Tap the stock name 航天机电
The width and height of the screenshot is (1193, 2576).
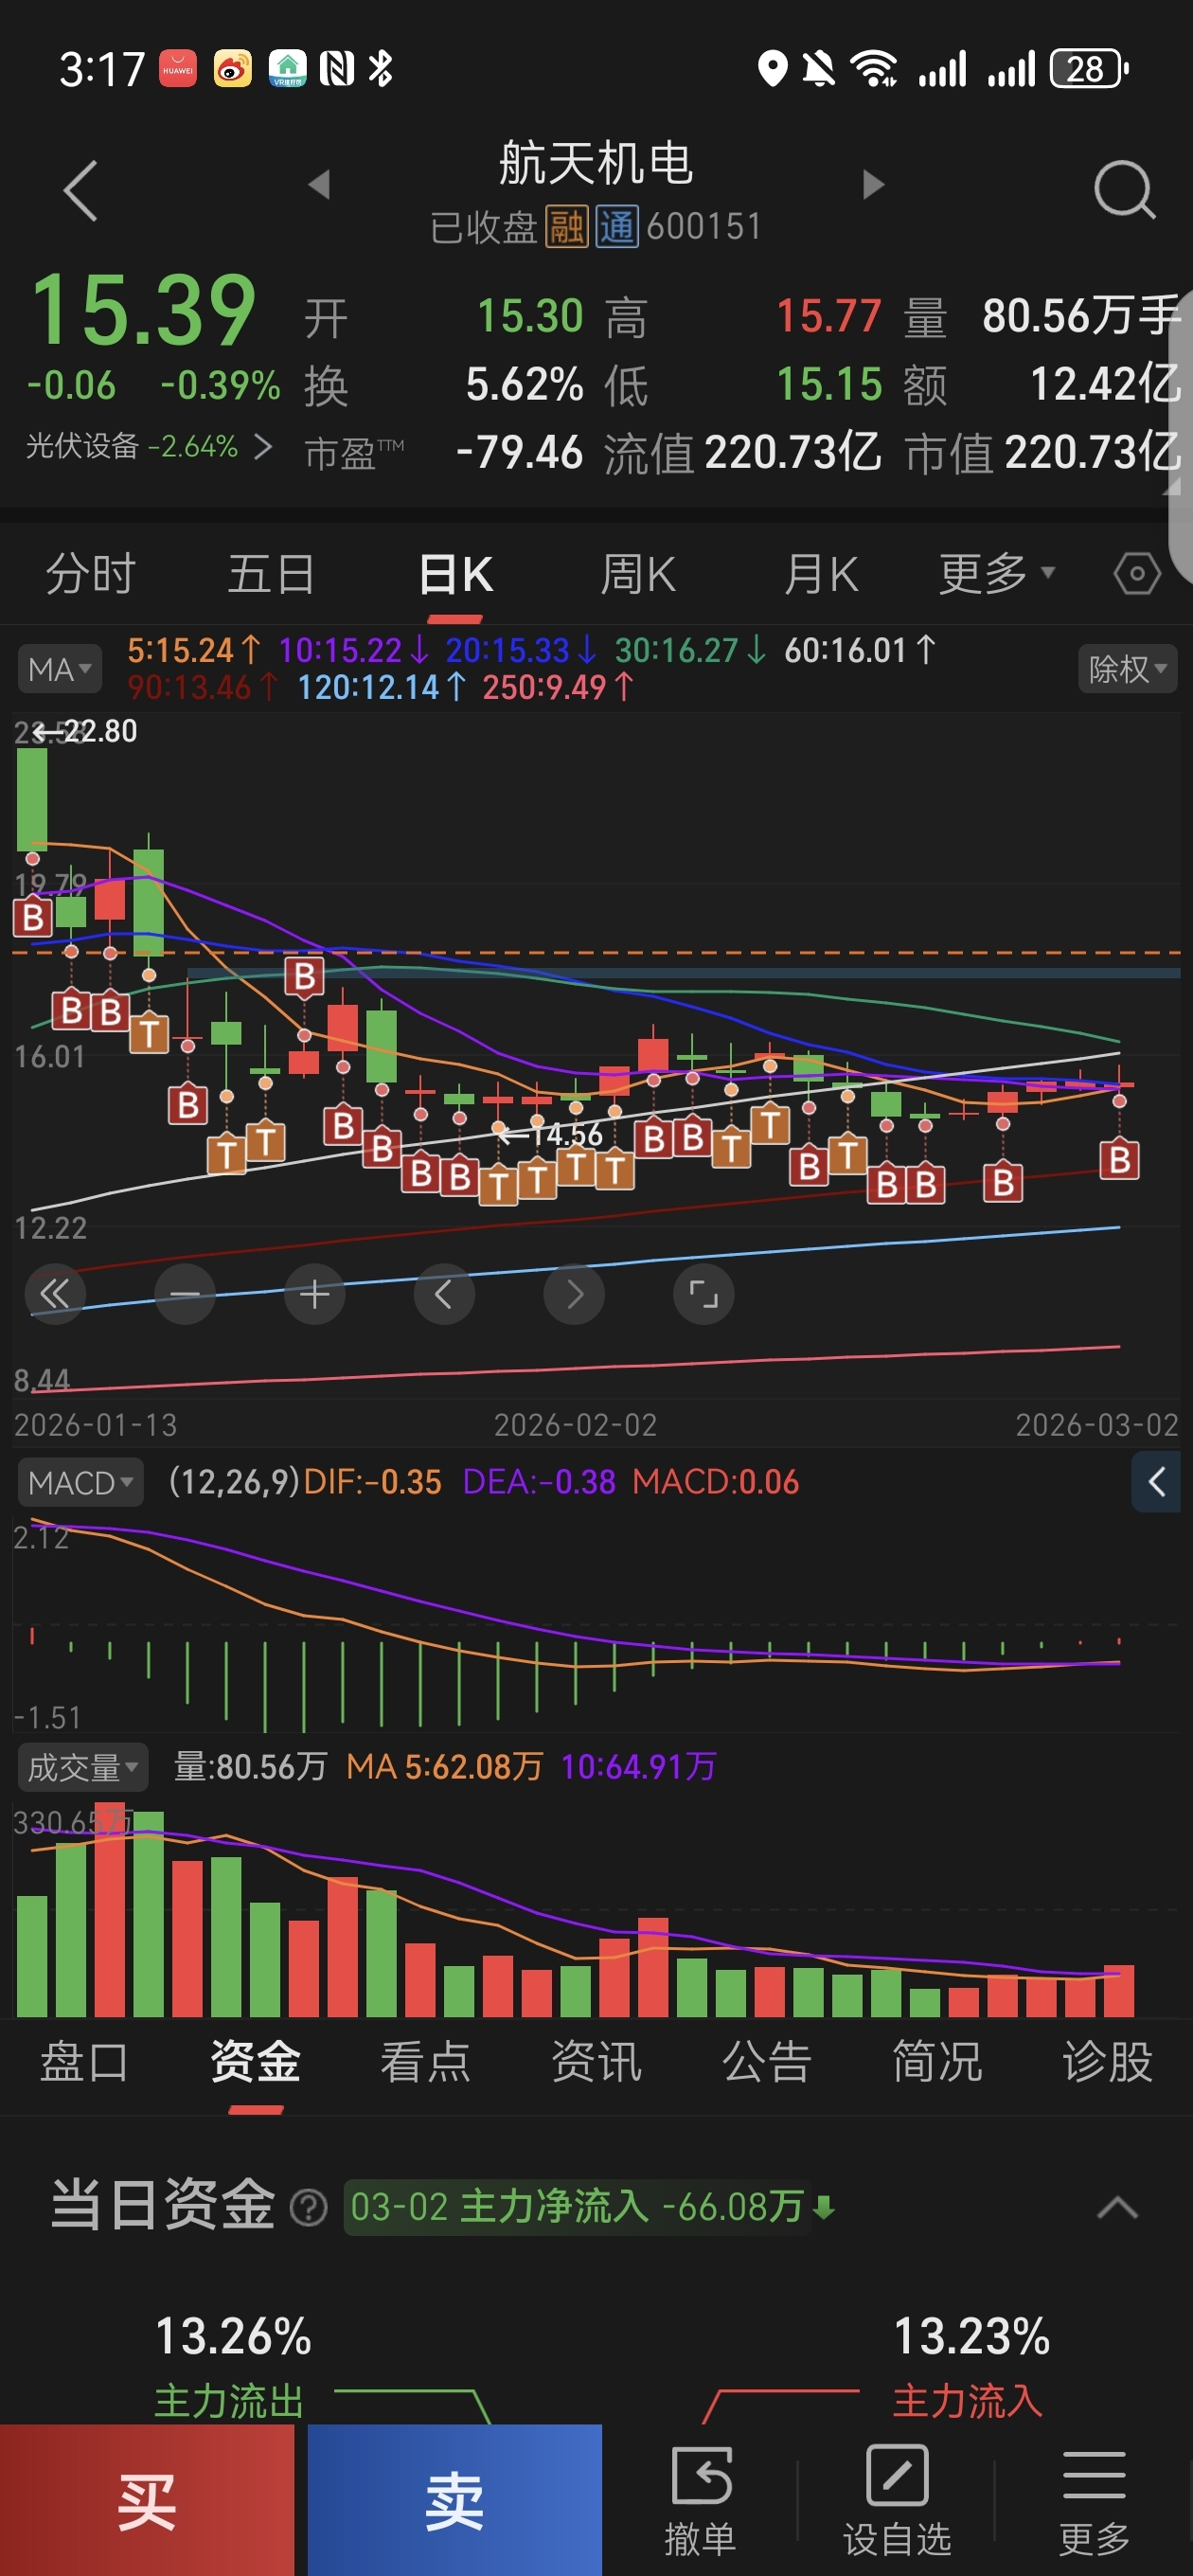(596, 163)
